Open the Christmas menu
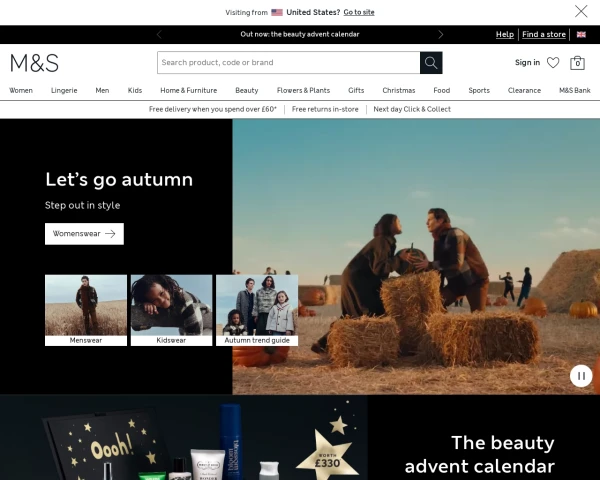The image size is (600, 480). (399, 91)
